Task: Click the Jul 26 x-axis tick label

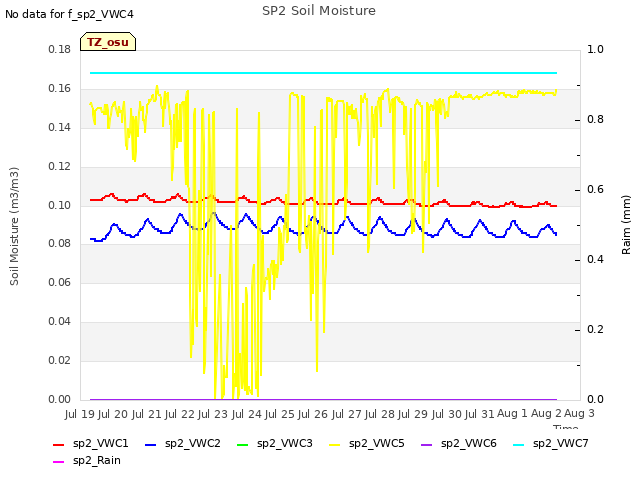Action: point(313,414)
